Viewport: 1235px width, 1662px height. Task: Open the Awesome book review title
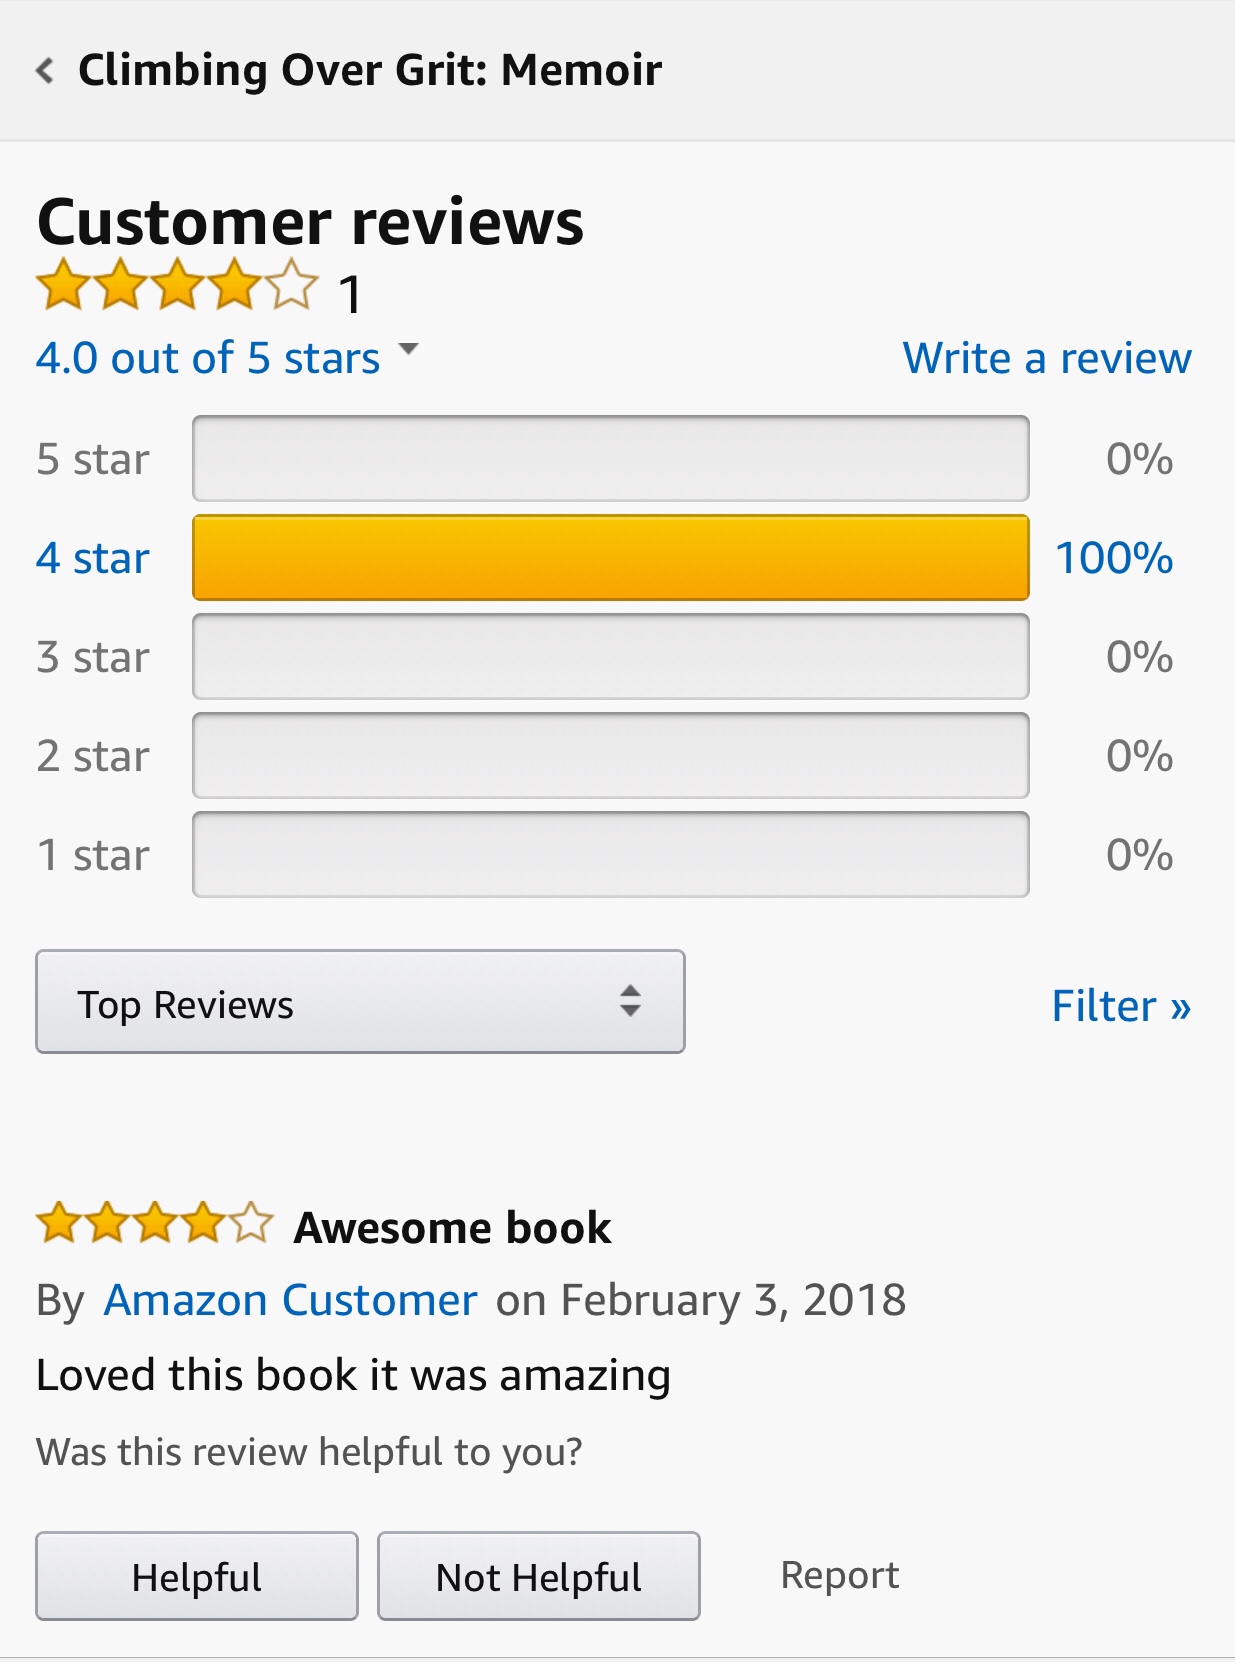pyautogui.click(x=452, y=1228)
